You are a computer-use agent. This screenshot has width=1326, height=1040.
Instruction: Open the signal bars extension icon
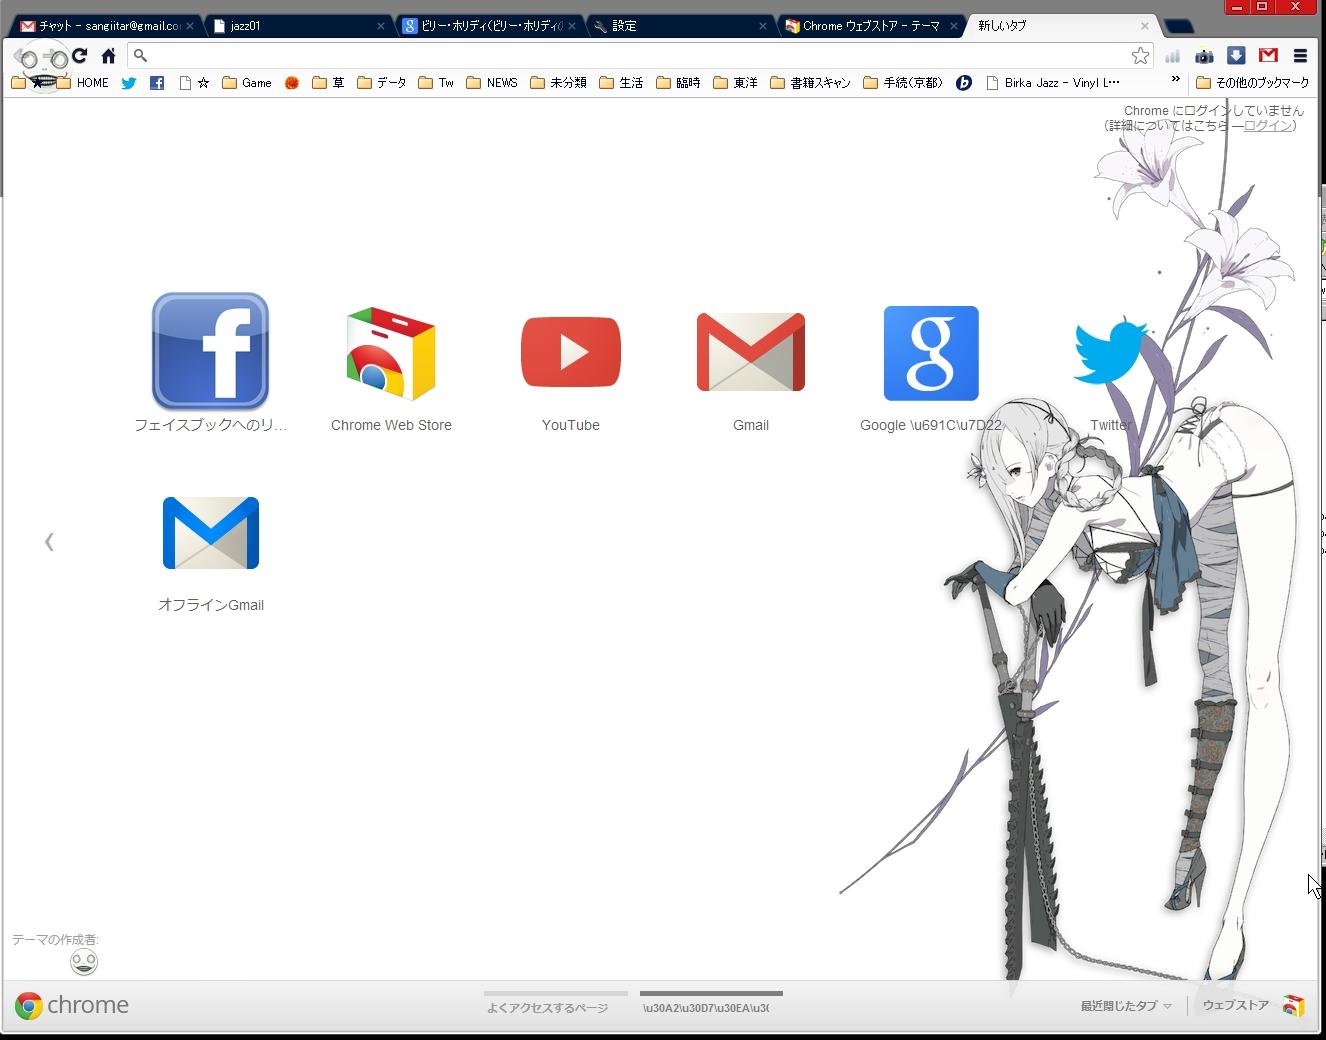point(1172,56)
